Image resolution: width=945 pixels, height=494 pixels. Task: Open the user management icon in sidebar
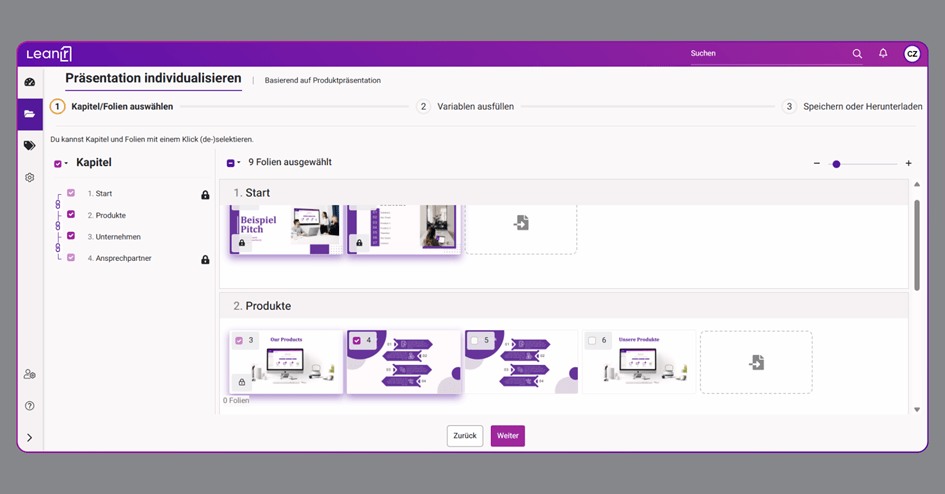[30, 374]
